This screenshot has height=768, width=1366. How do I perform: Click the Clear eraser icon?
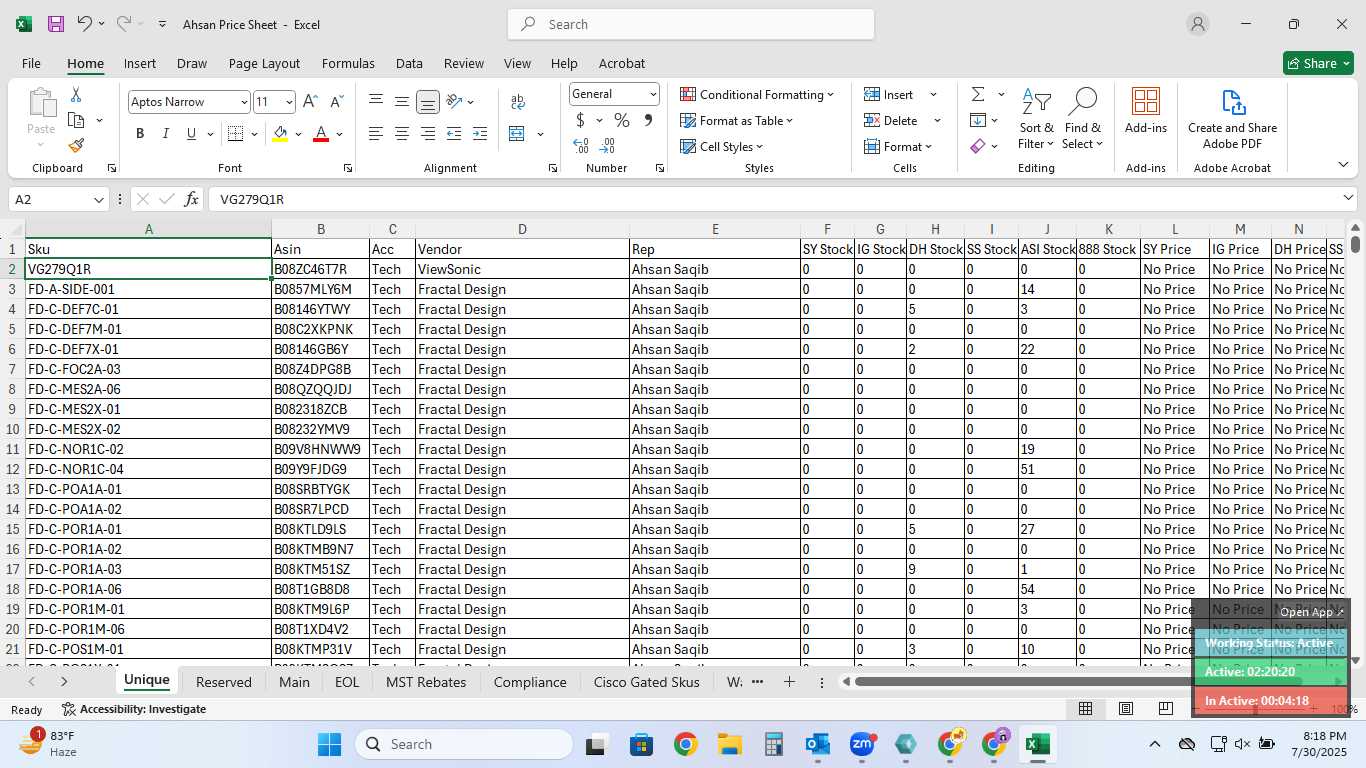click(x=978, y=146)
